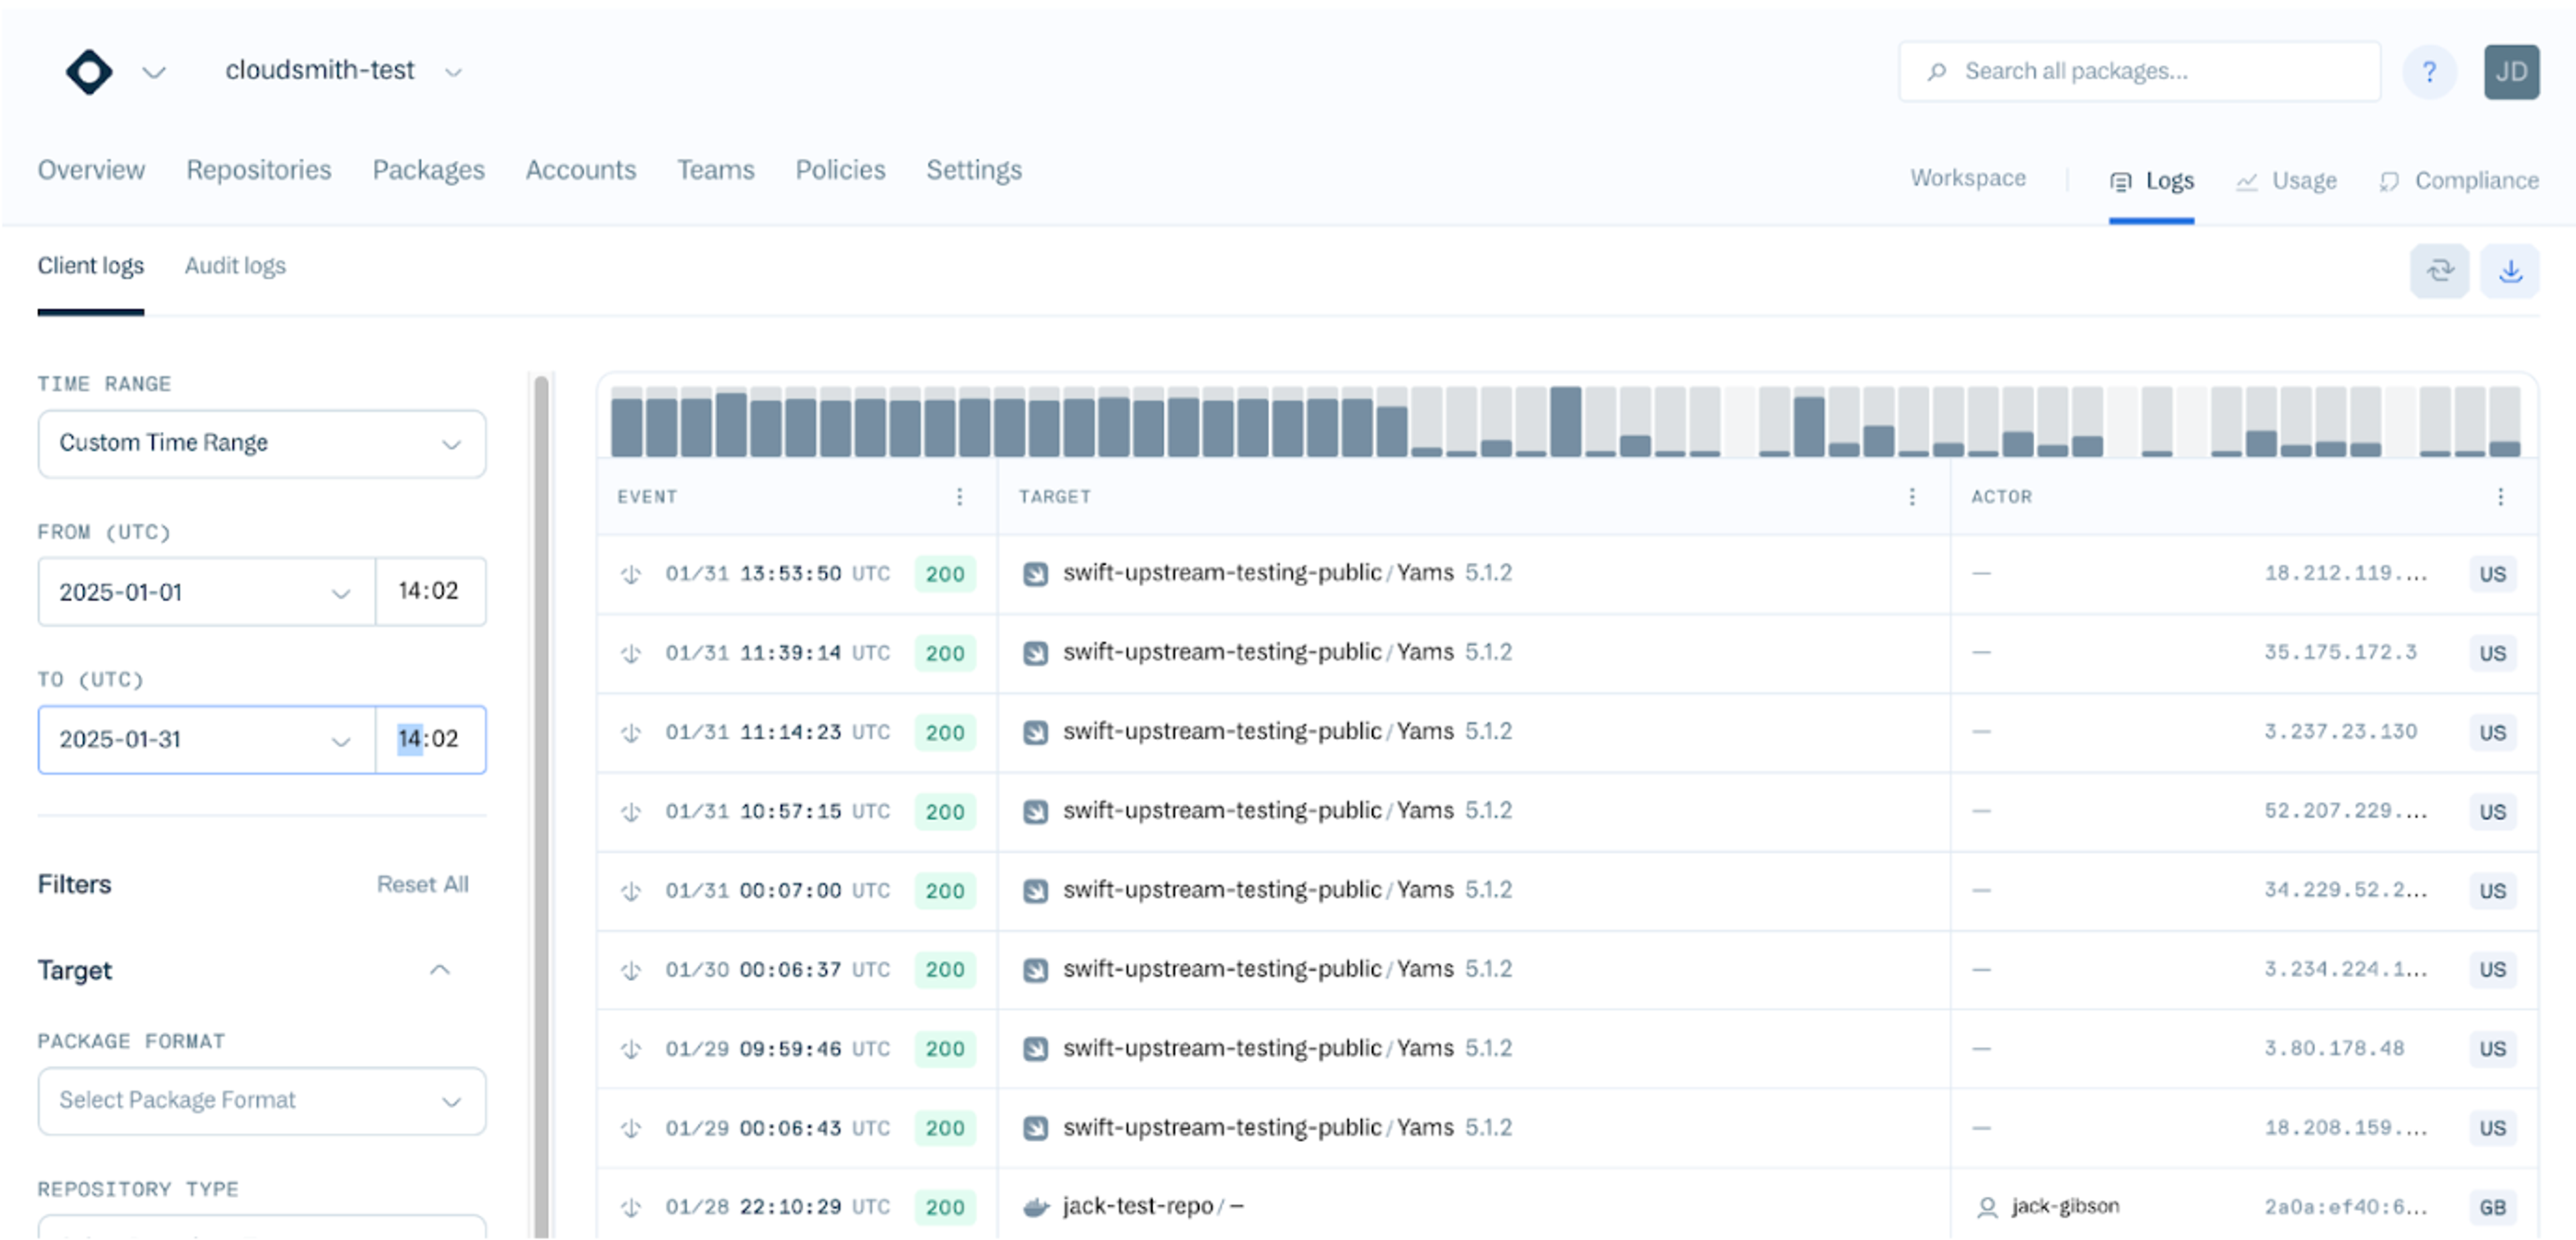Screen dimensions: 2576x1240
Task: Click download icon on 01/30 00:06:37 row
Action: tap(630, 970)
